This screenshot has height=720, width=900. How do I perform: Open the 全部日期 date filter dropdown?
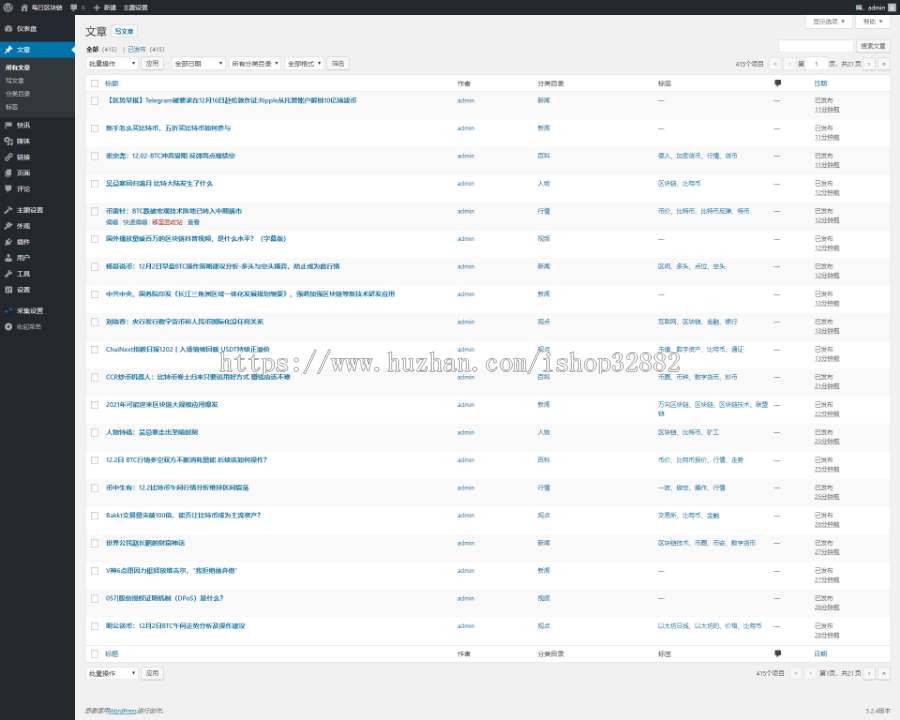point(199,64)
